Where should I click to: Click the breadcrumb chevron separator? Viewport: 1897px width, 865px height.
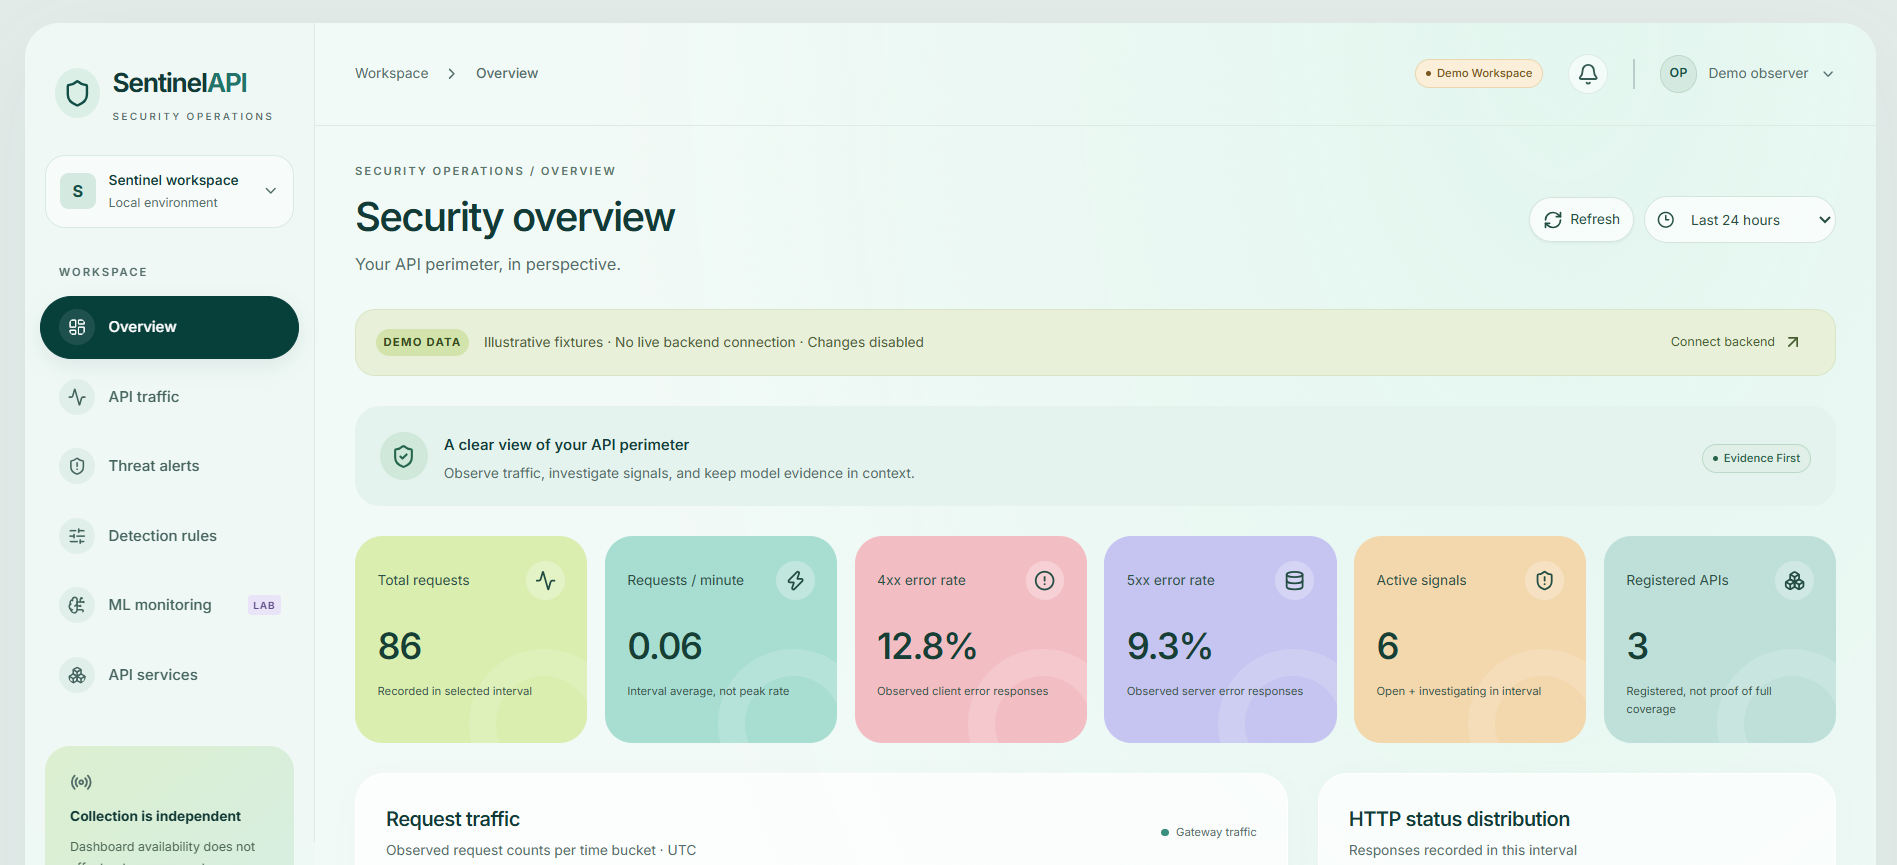click(x=452, y=74)
